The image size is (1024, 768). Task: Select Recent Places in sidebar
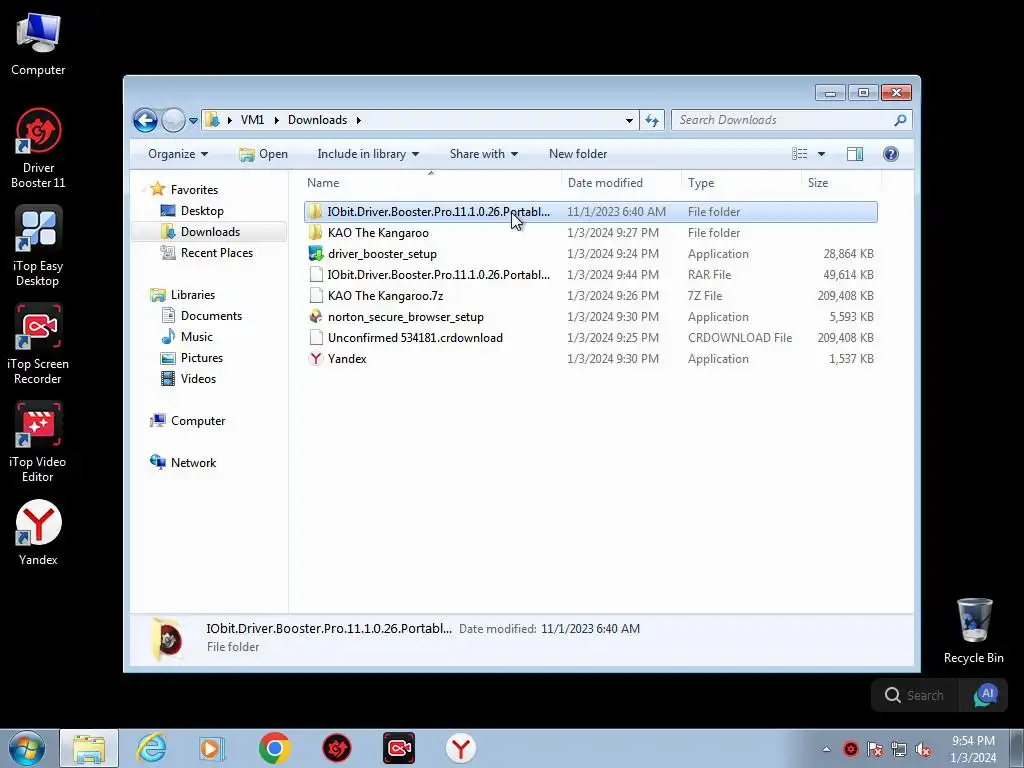coord(216,253)
